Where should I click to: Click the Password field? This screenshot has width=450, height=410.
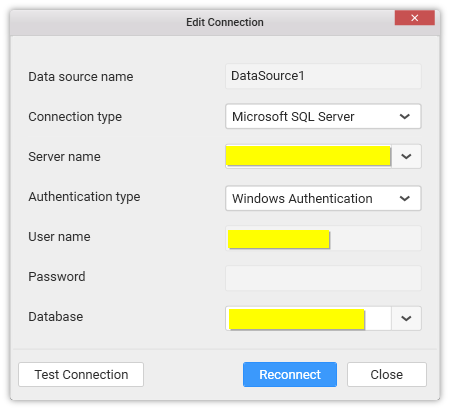click(x=323, y=278)
